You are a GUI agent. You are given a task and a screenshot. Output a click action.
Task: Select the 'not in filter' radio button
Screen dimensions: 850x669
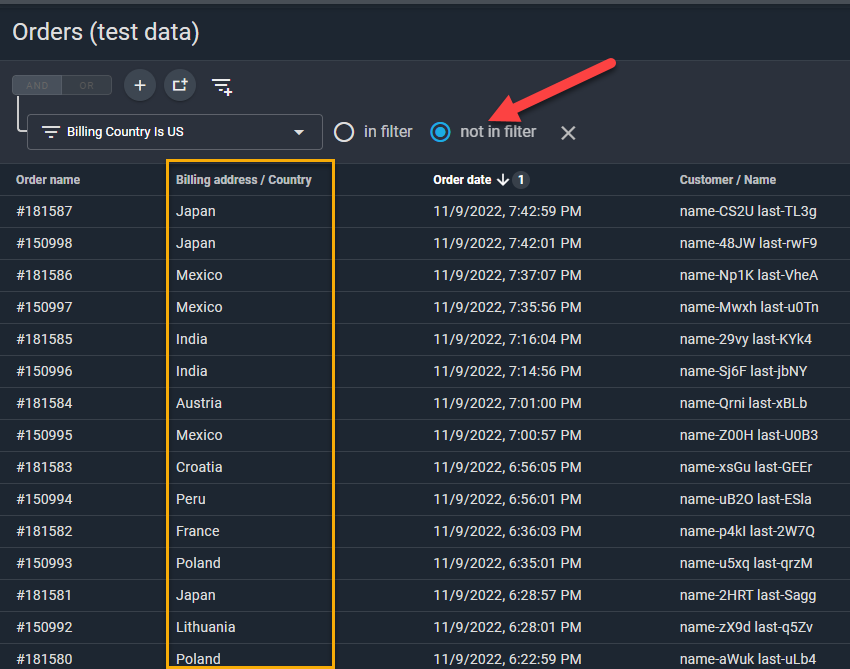pos(440,132)
